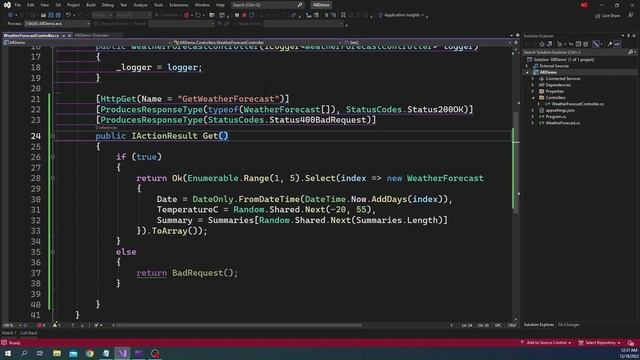640x360 pixels.
Task: Open the Extensions menu
Action: coord(179,5)
